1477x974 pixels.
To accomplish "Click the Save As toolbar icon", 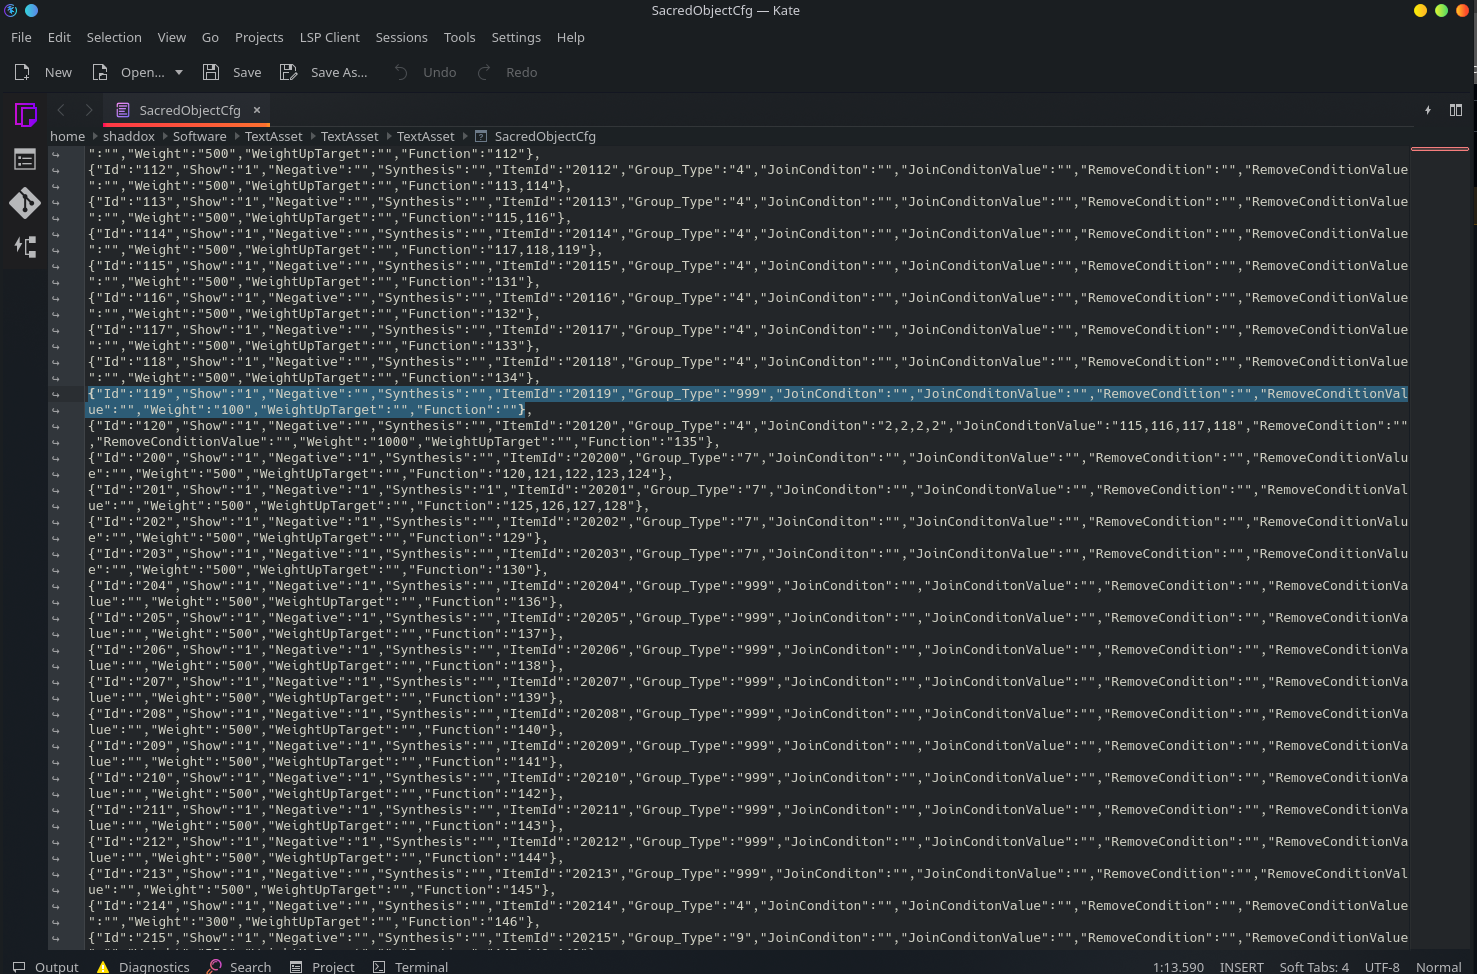I will 324,72.
